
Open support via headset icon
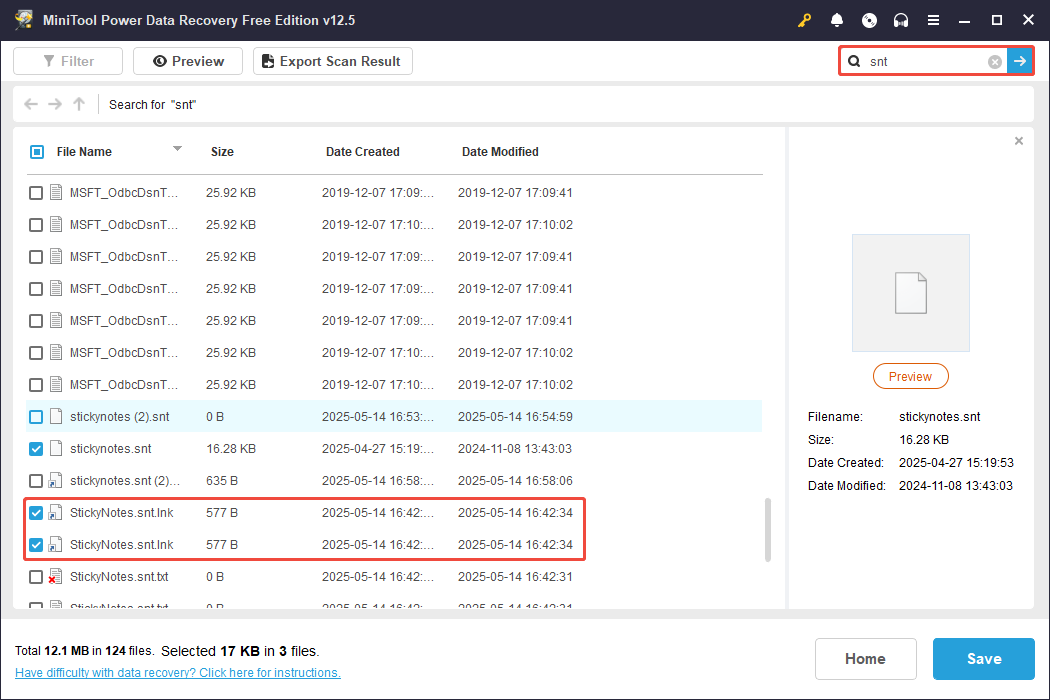click(901, 20)
